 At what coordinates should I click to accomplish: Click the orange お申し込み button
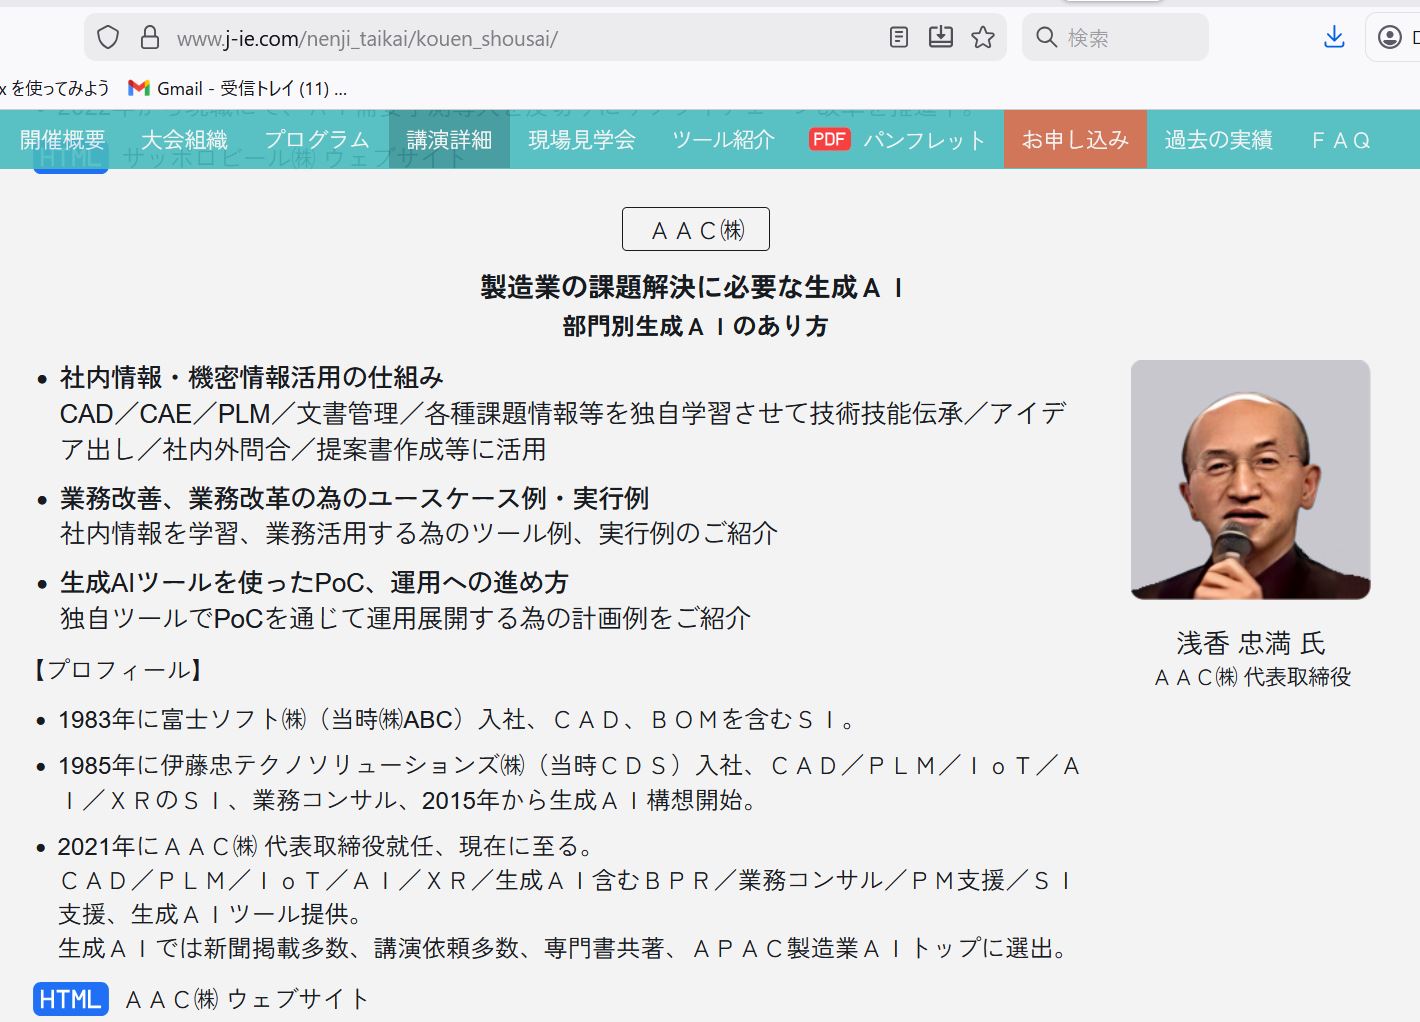click(x=1075, y=140)
